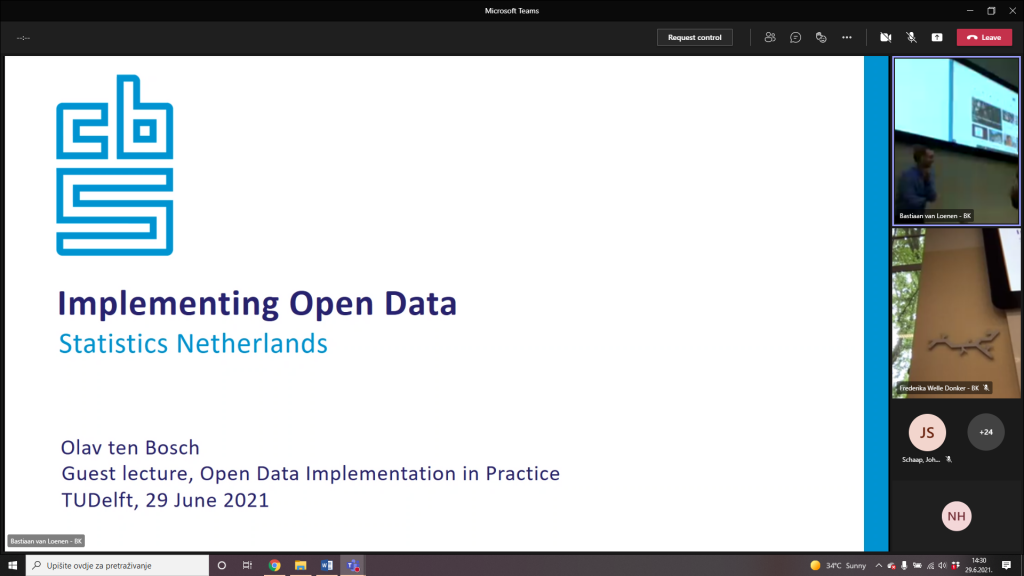
Task: Open the More actions ellipsis menu
Action: click(847, 37)
